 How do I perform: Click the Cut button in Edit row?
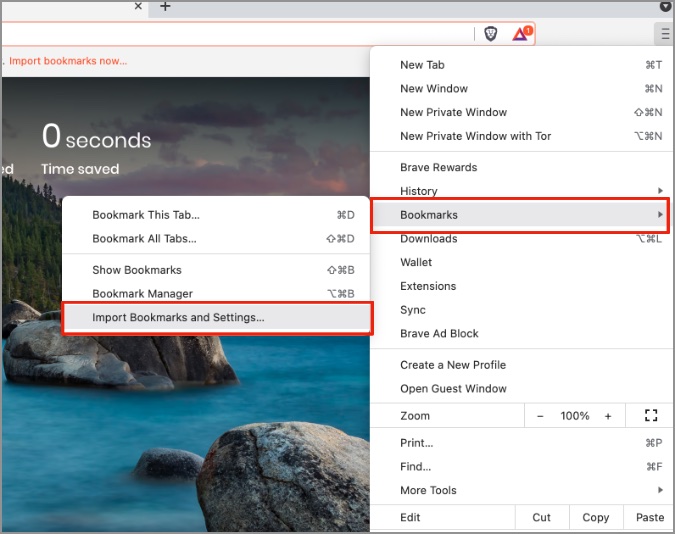pyautogui.click(x=542, y=517)
